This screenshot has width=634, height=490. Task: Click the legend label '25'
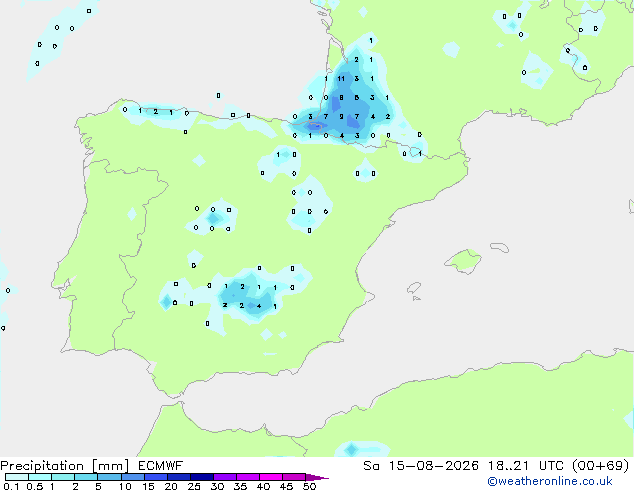point(194,486)
